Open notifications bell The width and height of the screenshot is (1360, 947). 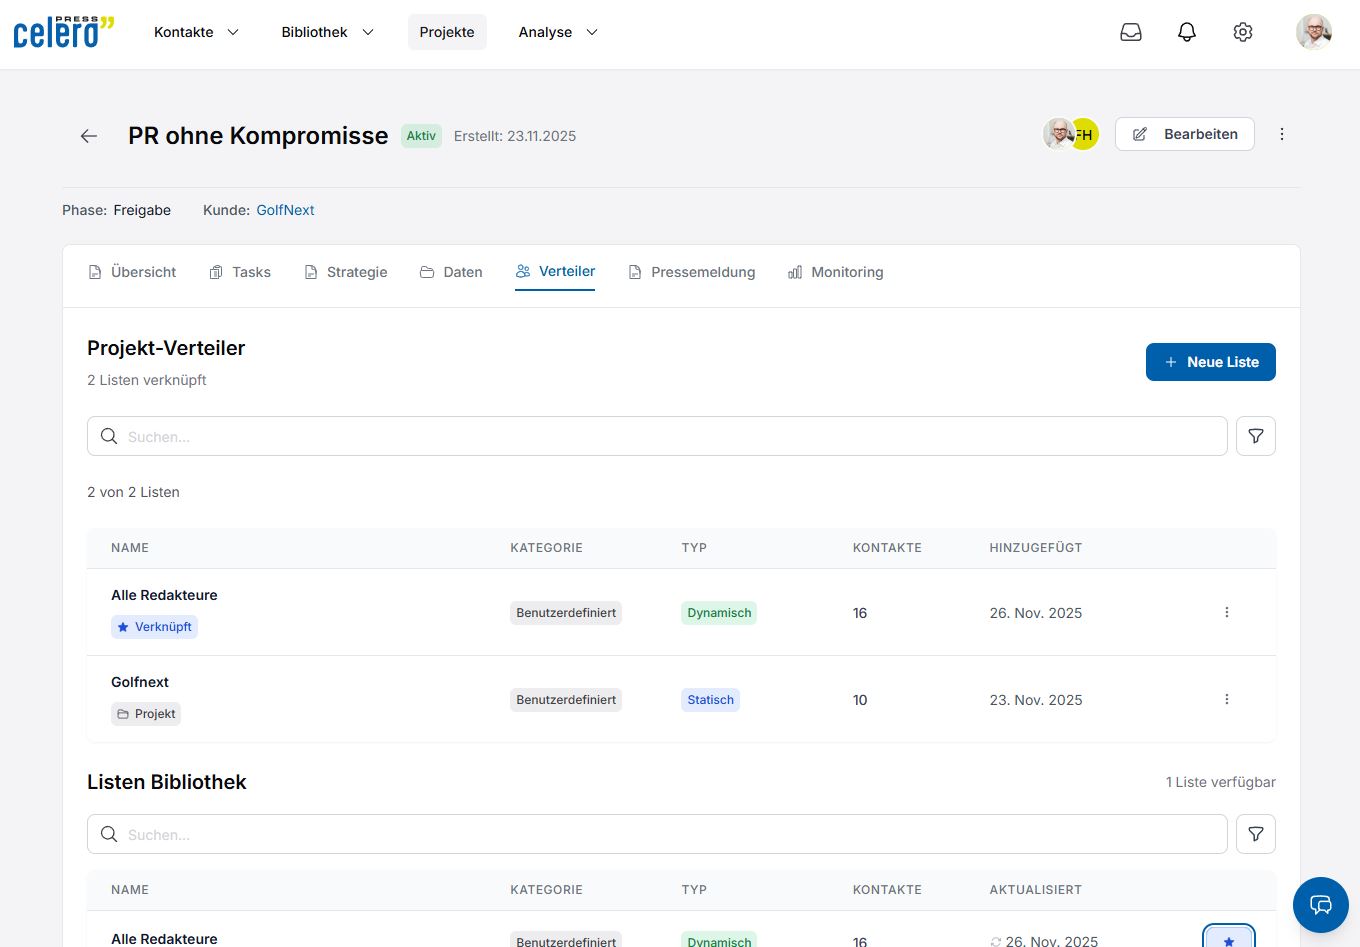click(x=1187, y=32)
